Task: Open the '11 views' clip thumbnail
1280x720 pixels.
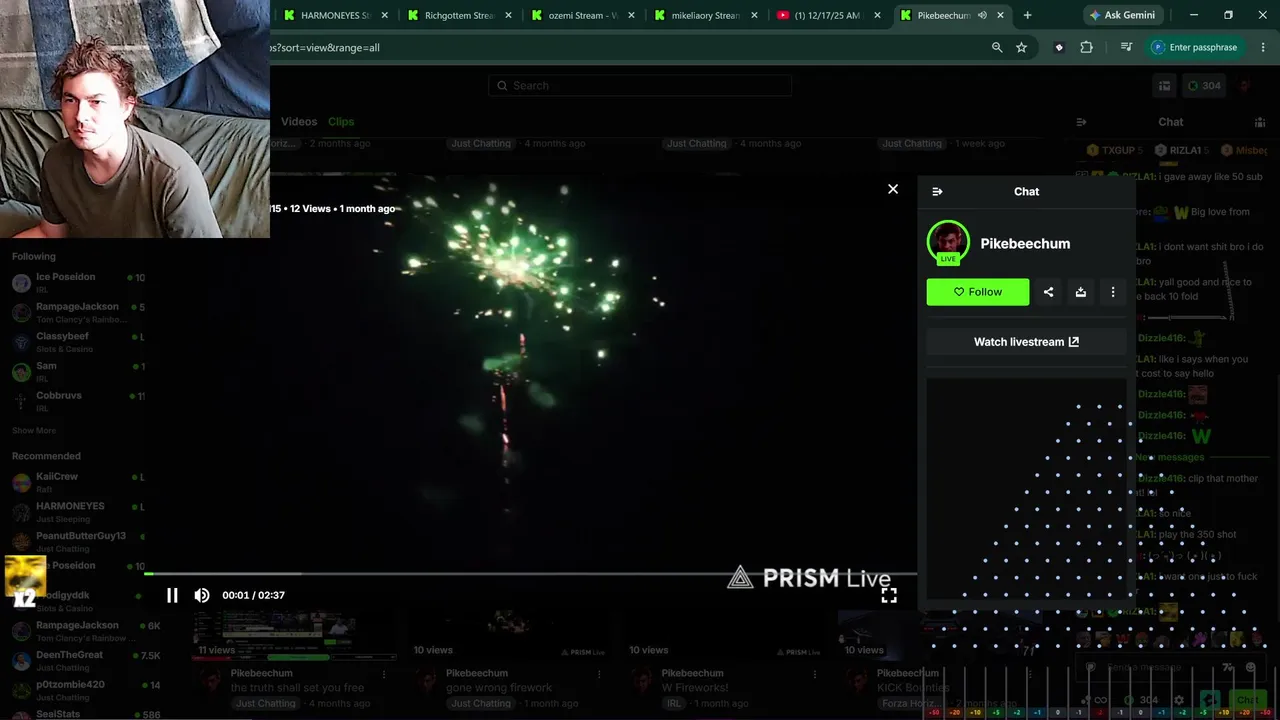Action: (x=294, y=634)
